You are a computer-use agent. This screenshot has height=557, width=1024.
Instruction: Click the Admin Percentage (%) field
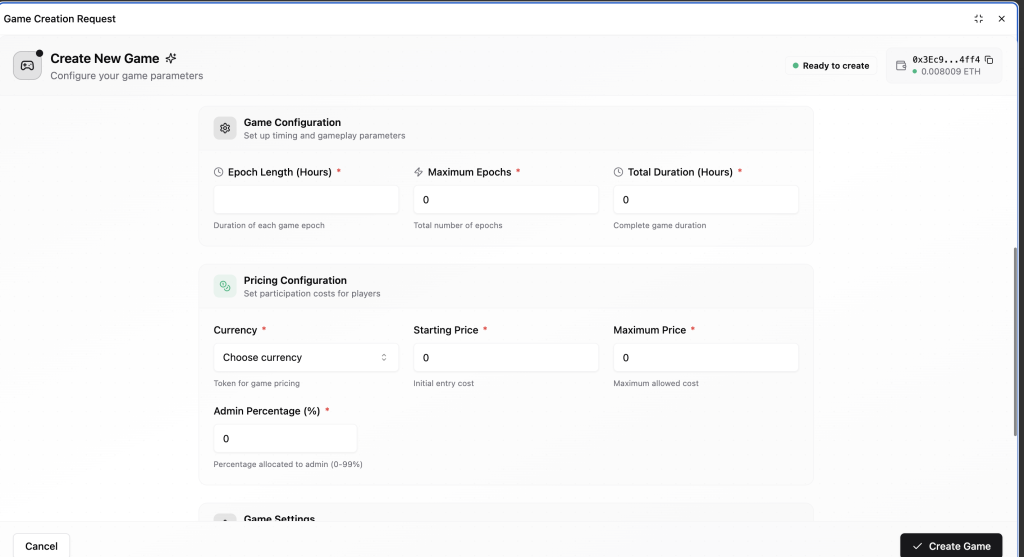pyautogui.click(x=285, y=439)
